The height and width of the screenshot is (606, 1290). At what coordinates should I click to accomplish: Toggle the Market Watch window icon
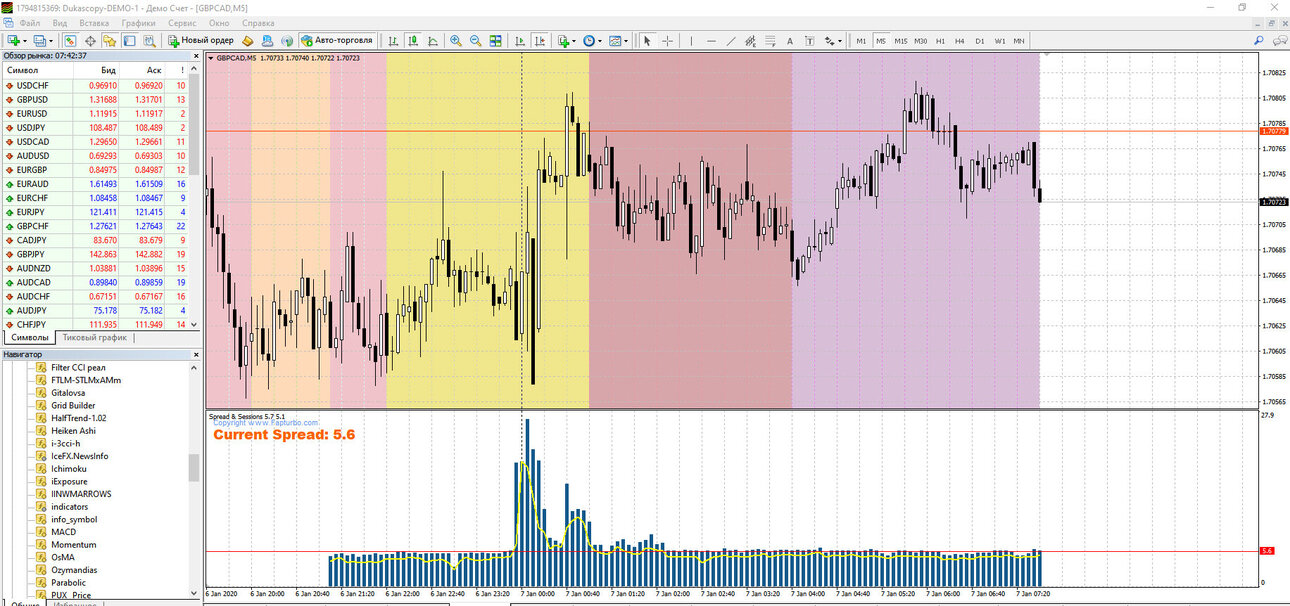click(x=70, y=41)
